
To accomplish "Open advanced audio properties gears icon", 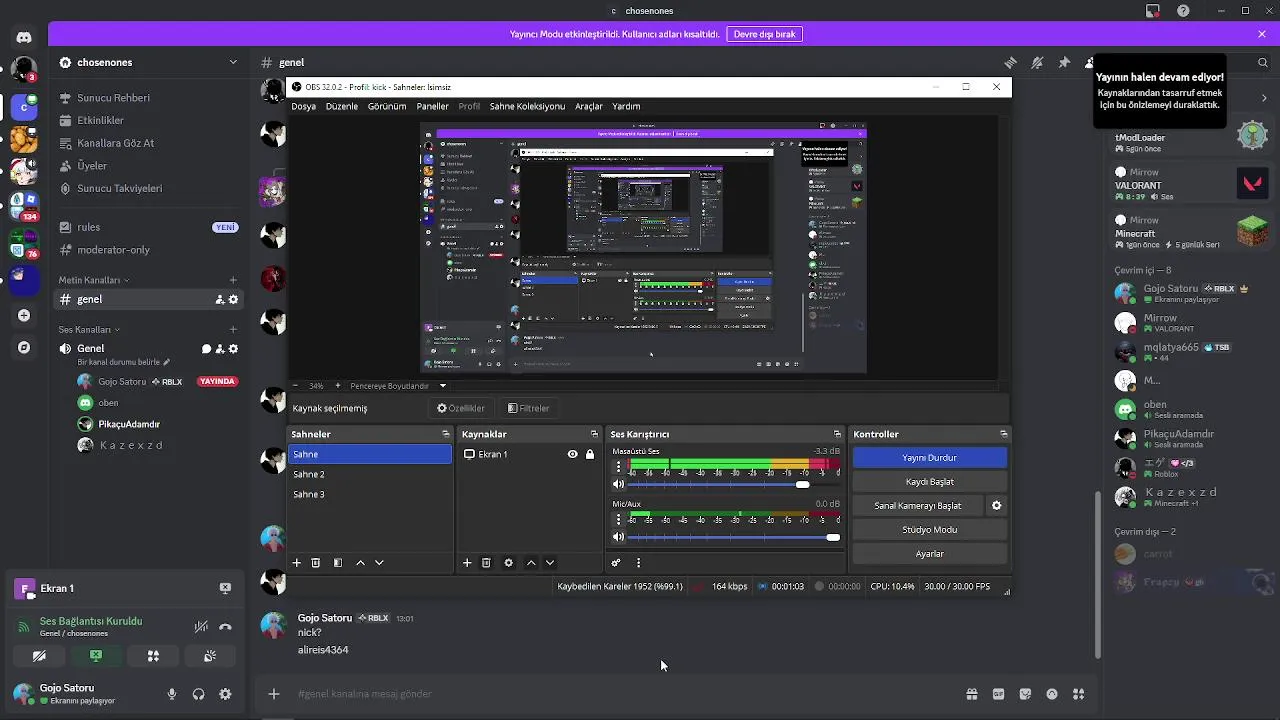I will pyautogui.click(x=616, y=563).
